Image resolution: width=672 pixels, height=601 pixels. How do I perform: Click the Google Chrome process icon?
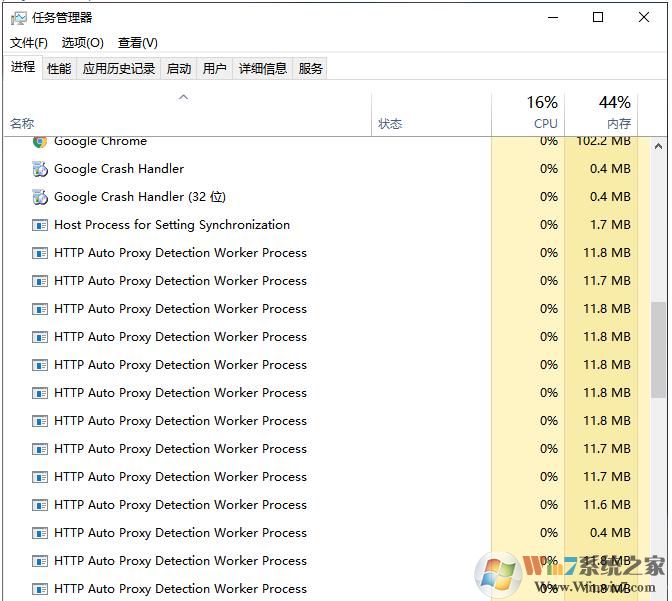coord(40,142)
